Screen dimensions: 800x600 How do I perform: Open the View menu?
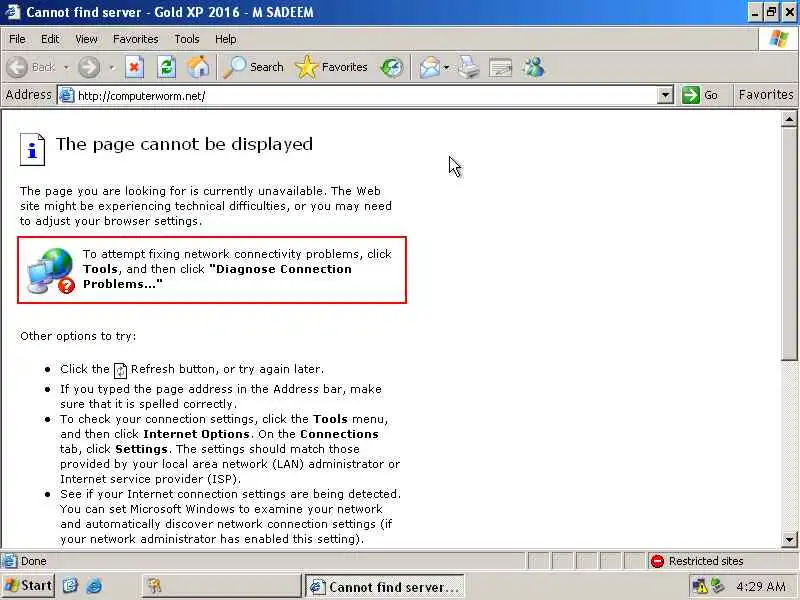tap(86, 39)
